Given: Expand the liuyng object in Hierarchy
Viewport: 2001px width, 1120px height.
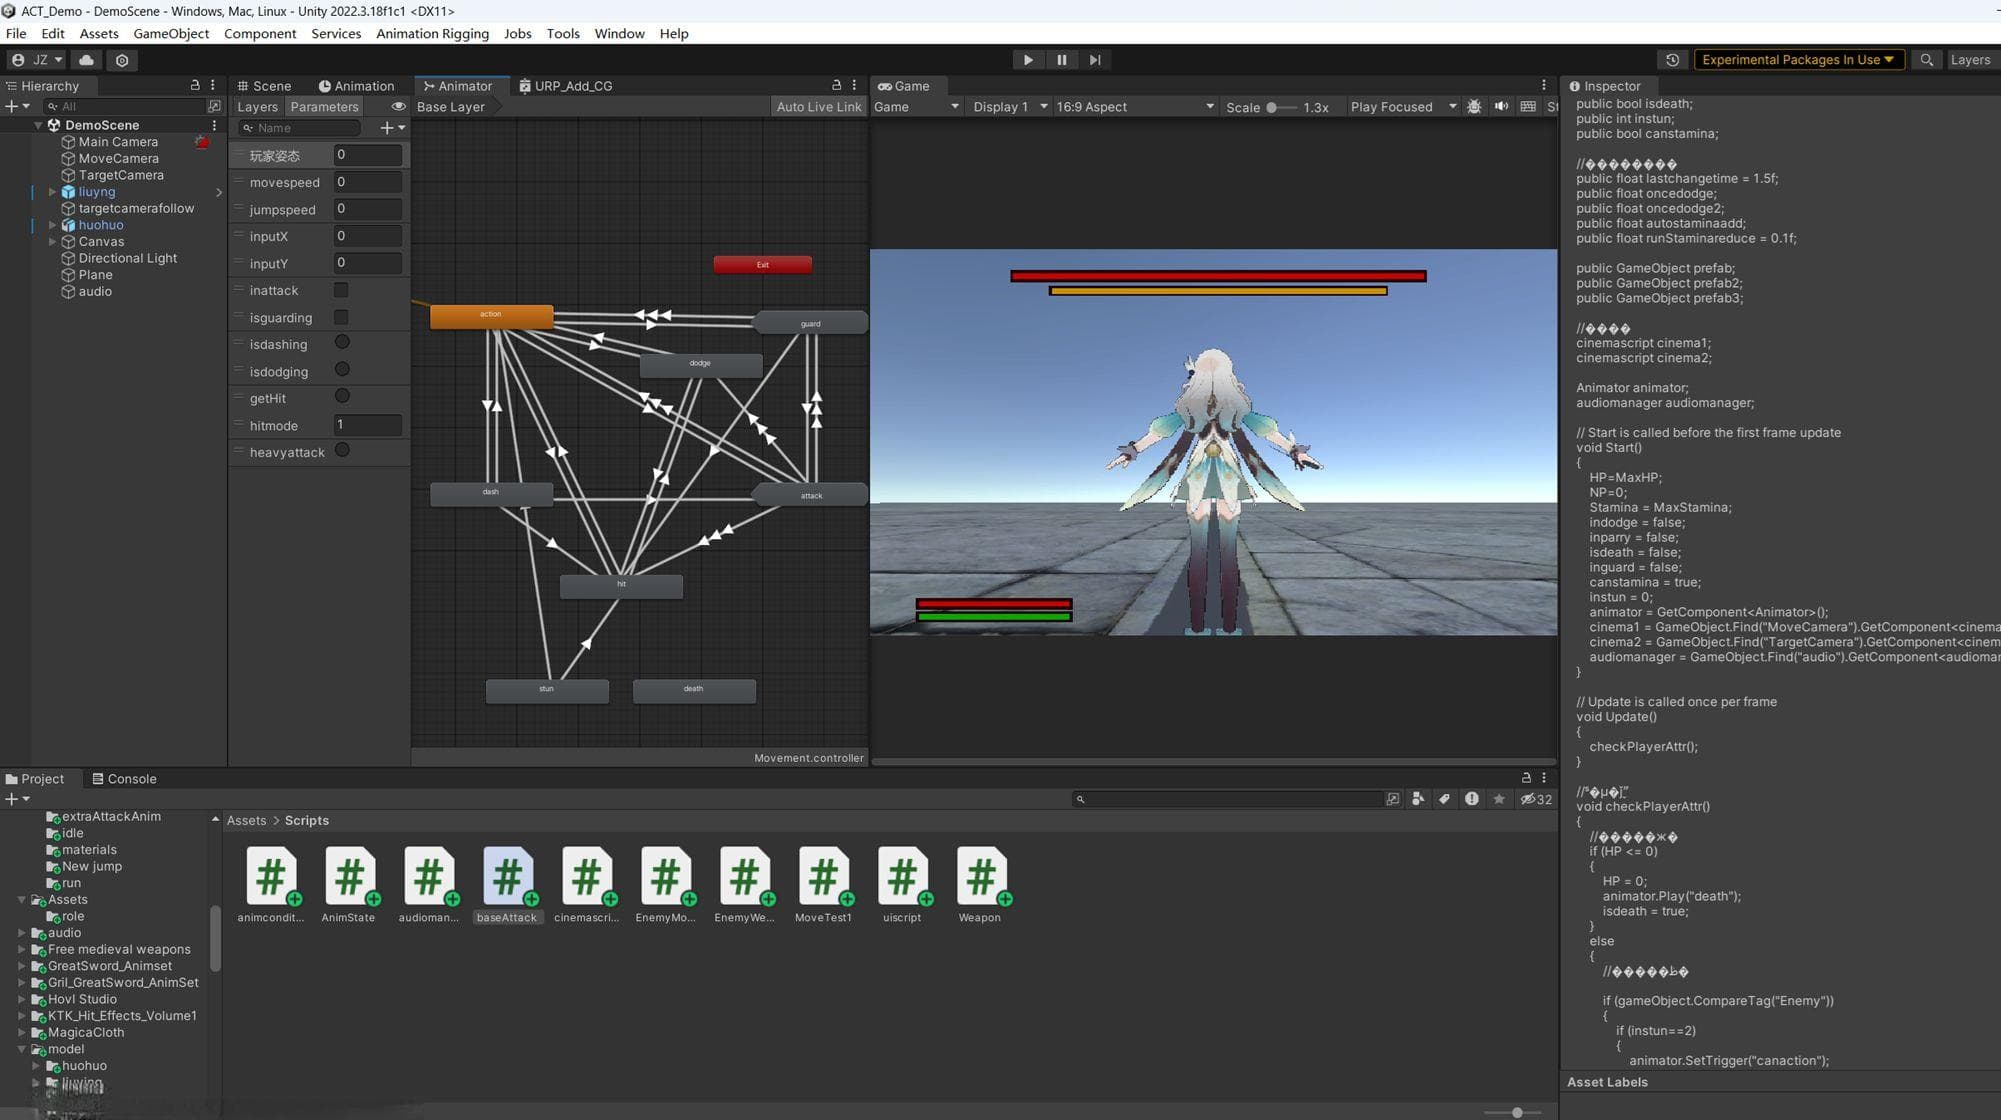Looking at the screenshot, I should click(x=52, y=192).
